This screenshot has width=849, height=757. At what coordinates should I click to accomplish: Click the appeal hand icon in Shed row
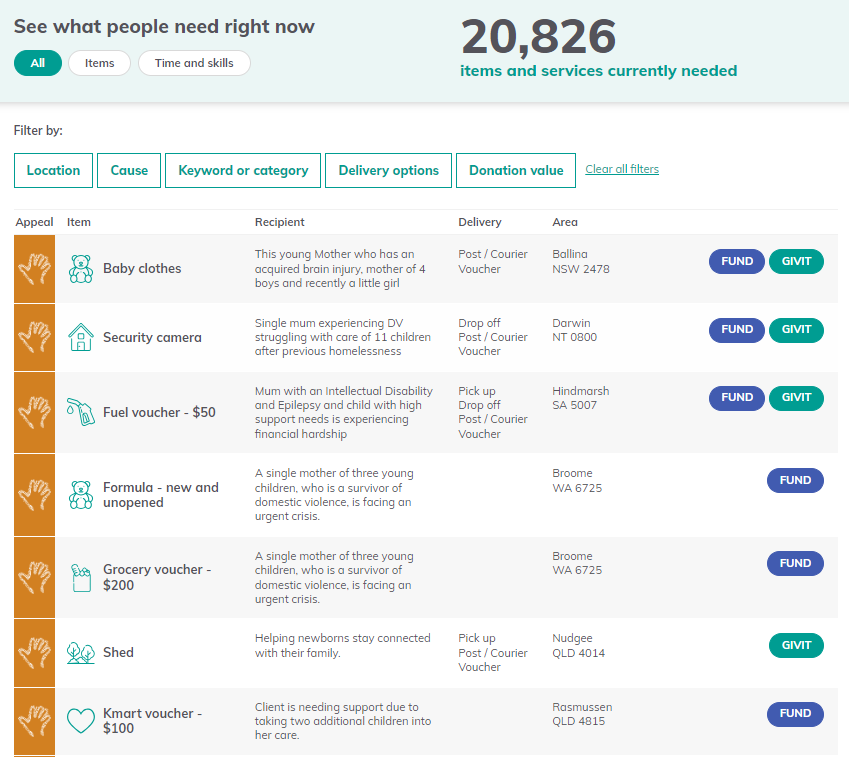(x=35, y=653)
